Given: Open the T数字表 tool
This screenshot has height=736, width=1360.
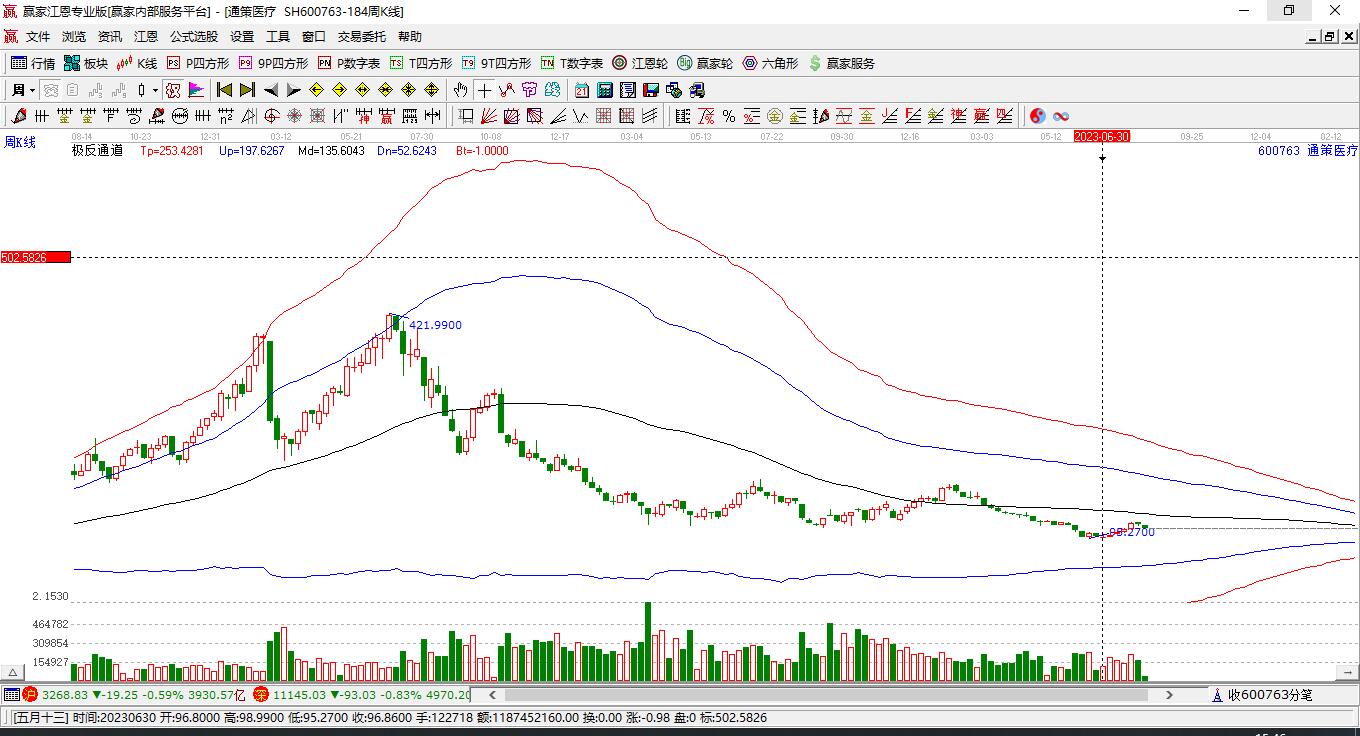Looking at the screenshot, I should point(572,63).
